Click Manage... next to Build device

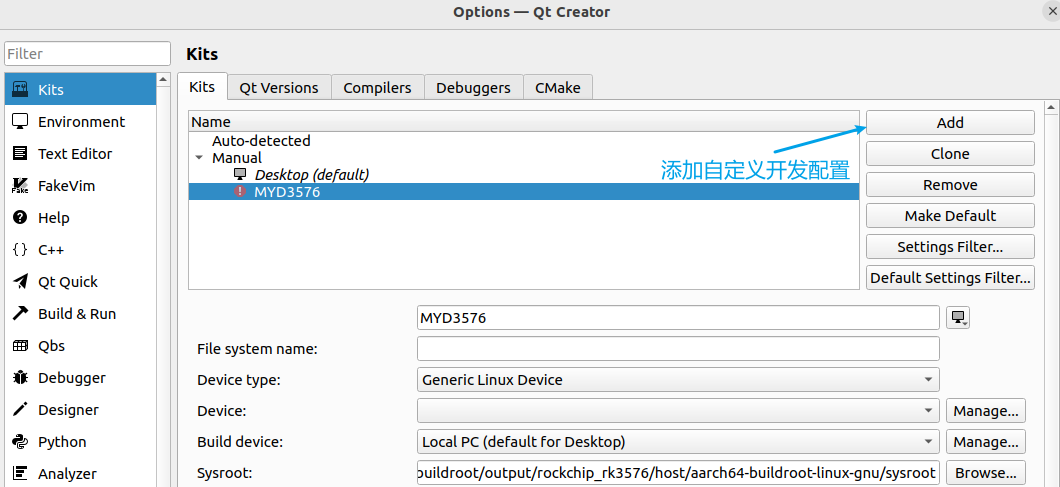click(986, 442)
